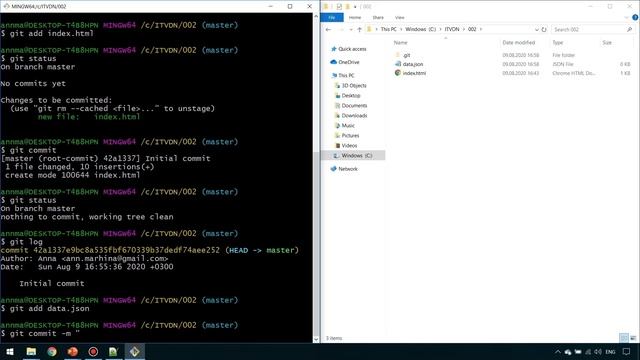Screen dimensions: 640x360
Task: Open the volume control in tray
Action: click(x=598, y=351)
